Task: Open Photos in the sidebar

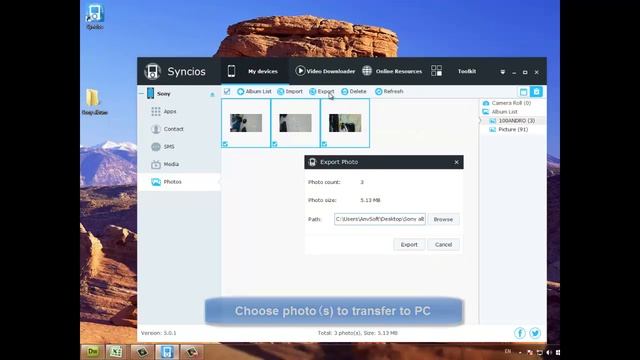Action: [172, 182]
